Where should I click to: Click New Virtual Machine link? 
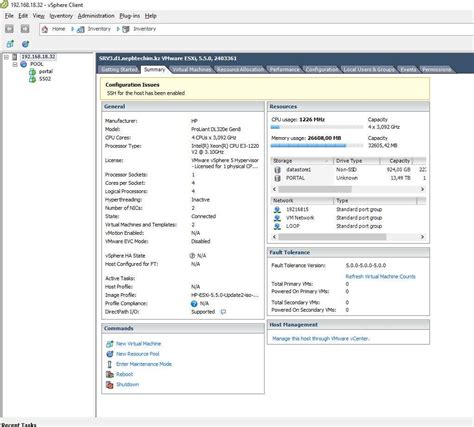(x=139, y=344)
